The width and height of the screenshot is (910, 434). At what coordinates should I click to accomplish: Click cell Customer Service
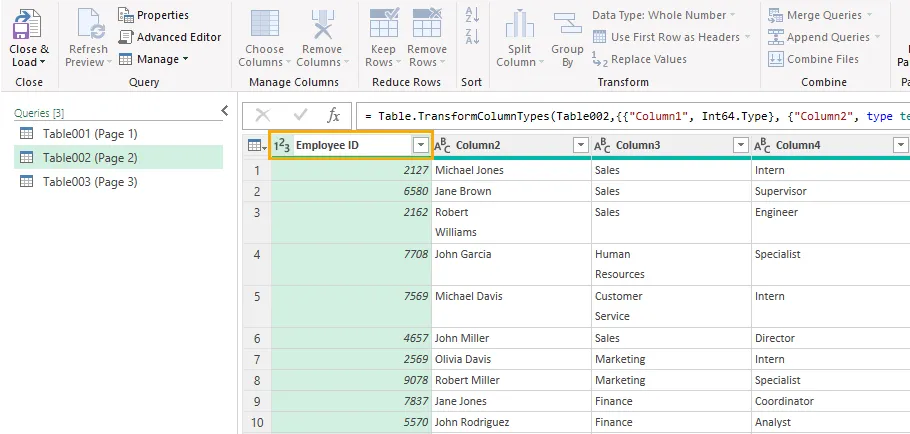coord(671,306)
